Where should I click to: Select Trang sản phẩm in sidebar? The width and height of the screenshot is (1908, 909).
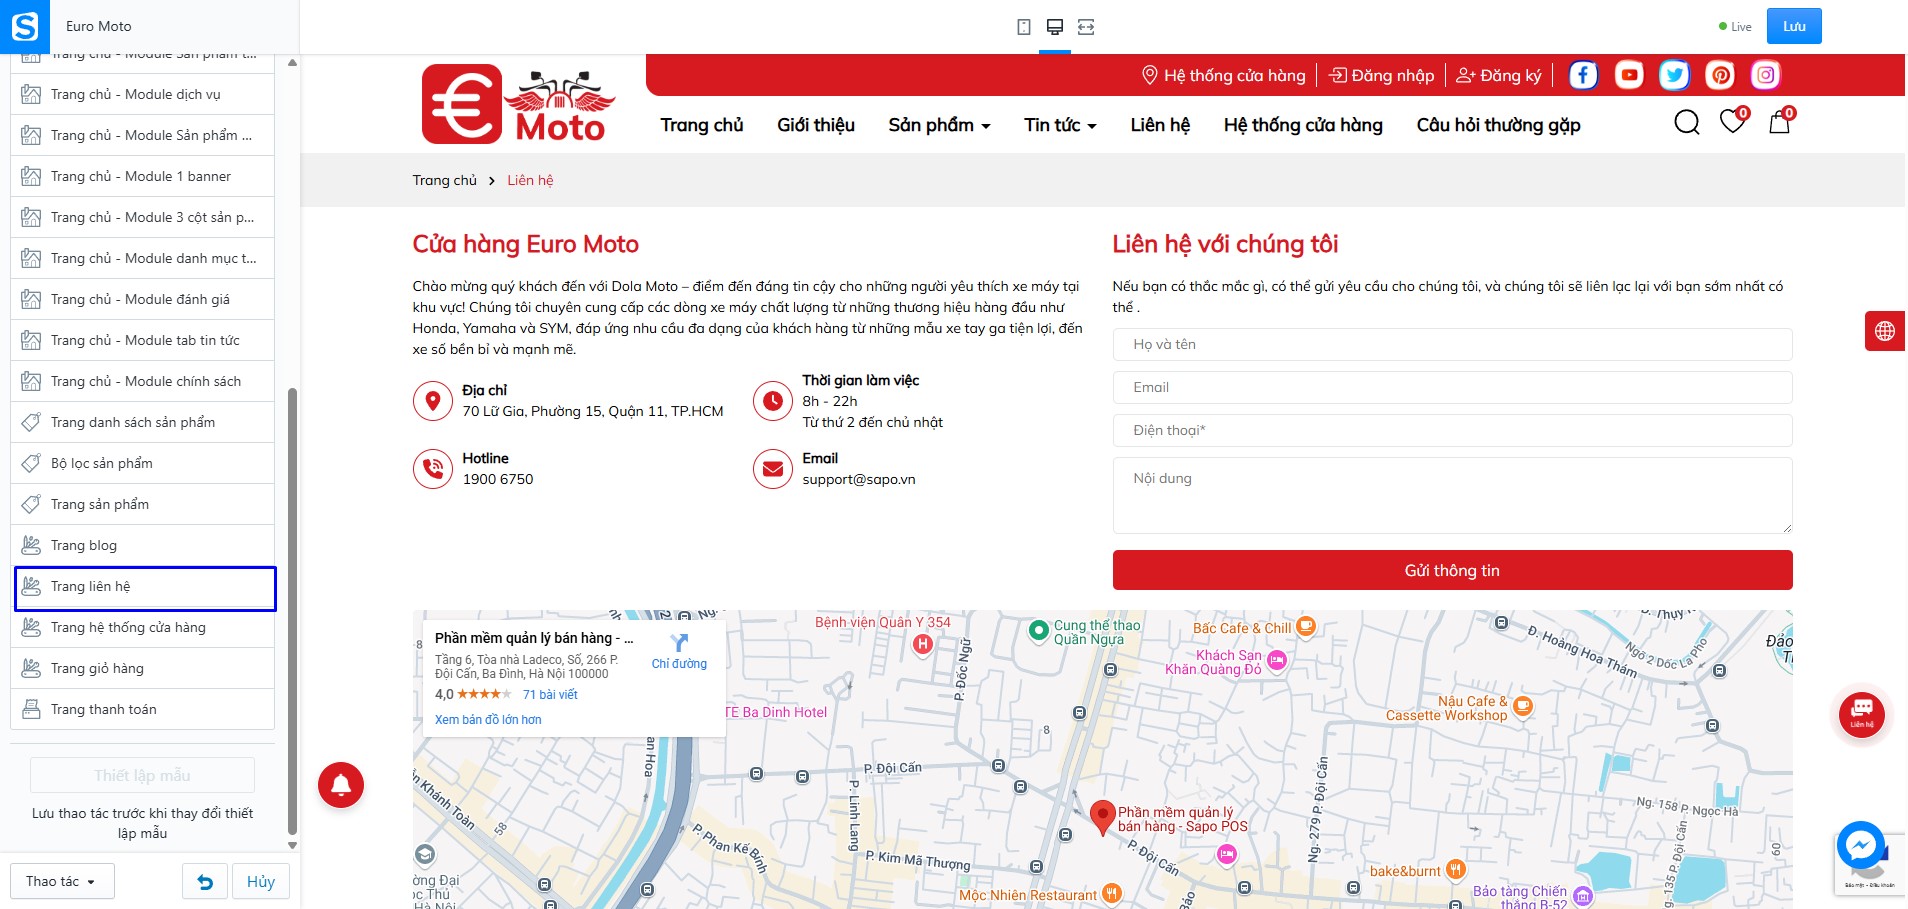pyautogui.click(x=143, y=504)
